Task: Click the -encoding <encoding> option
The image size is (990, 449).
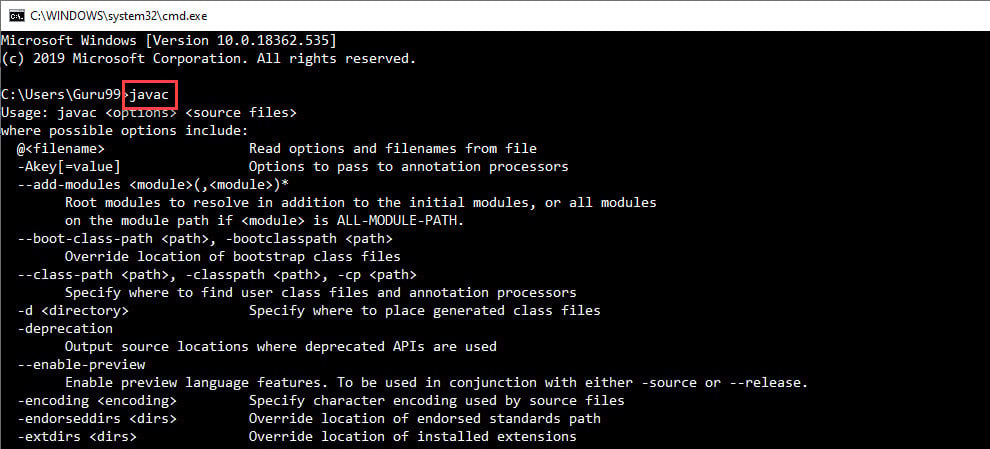Action: point(97,400)
